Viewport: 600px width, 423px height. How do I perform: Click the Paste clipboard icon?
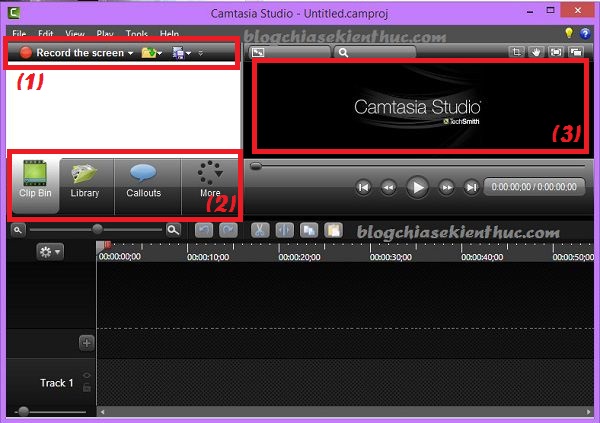[x=333, y=230]
